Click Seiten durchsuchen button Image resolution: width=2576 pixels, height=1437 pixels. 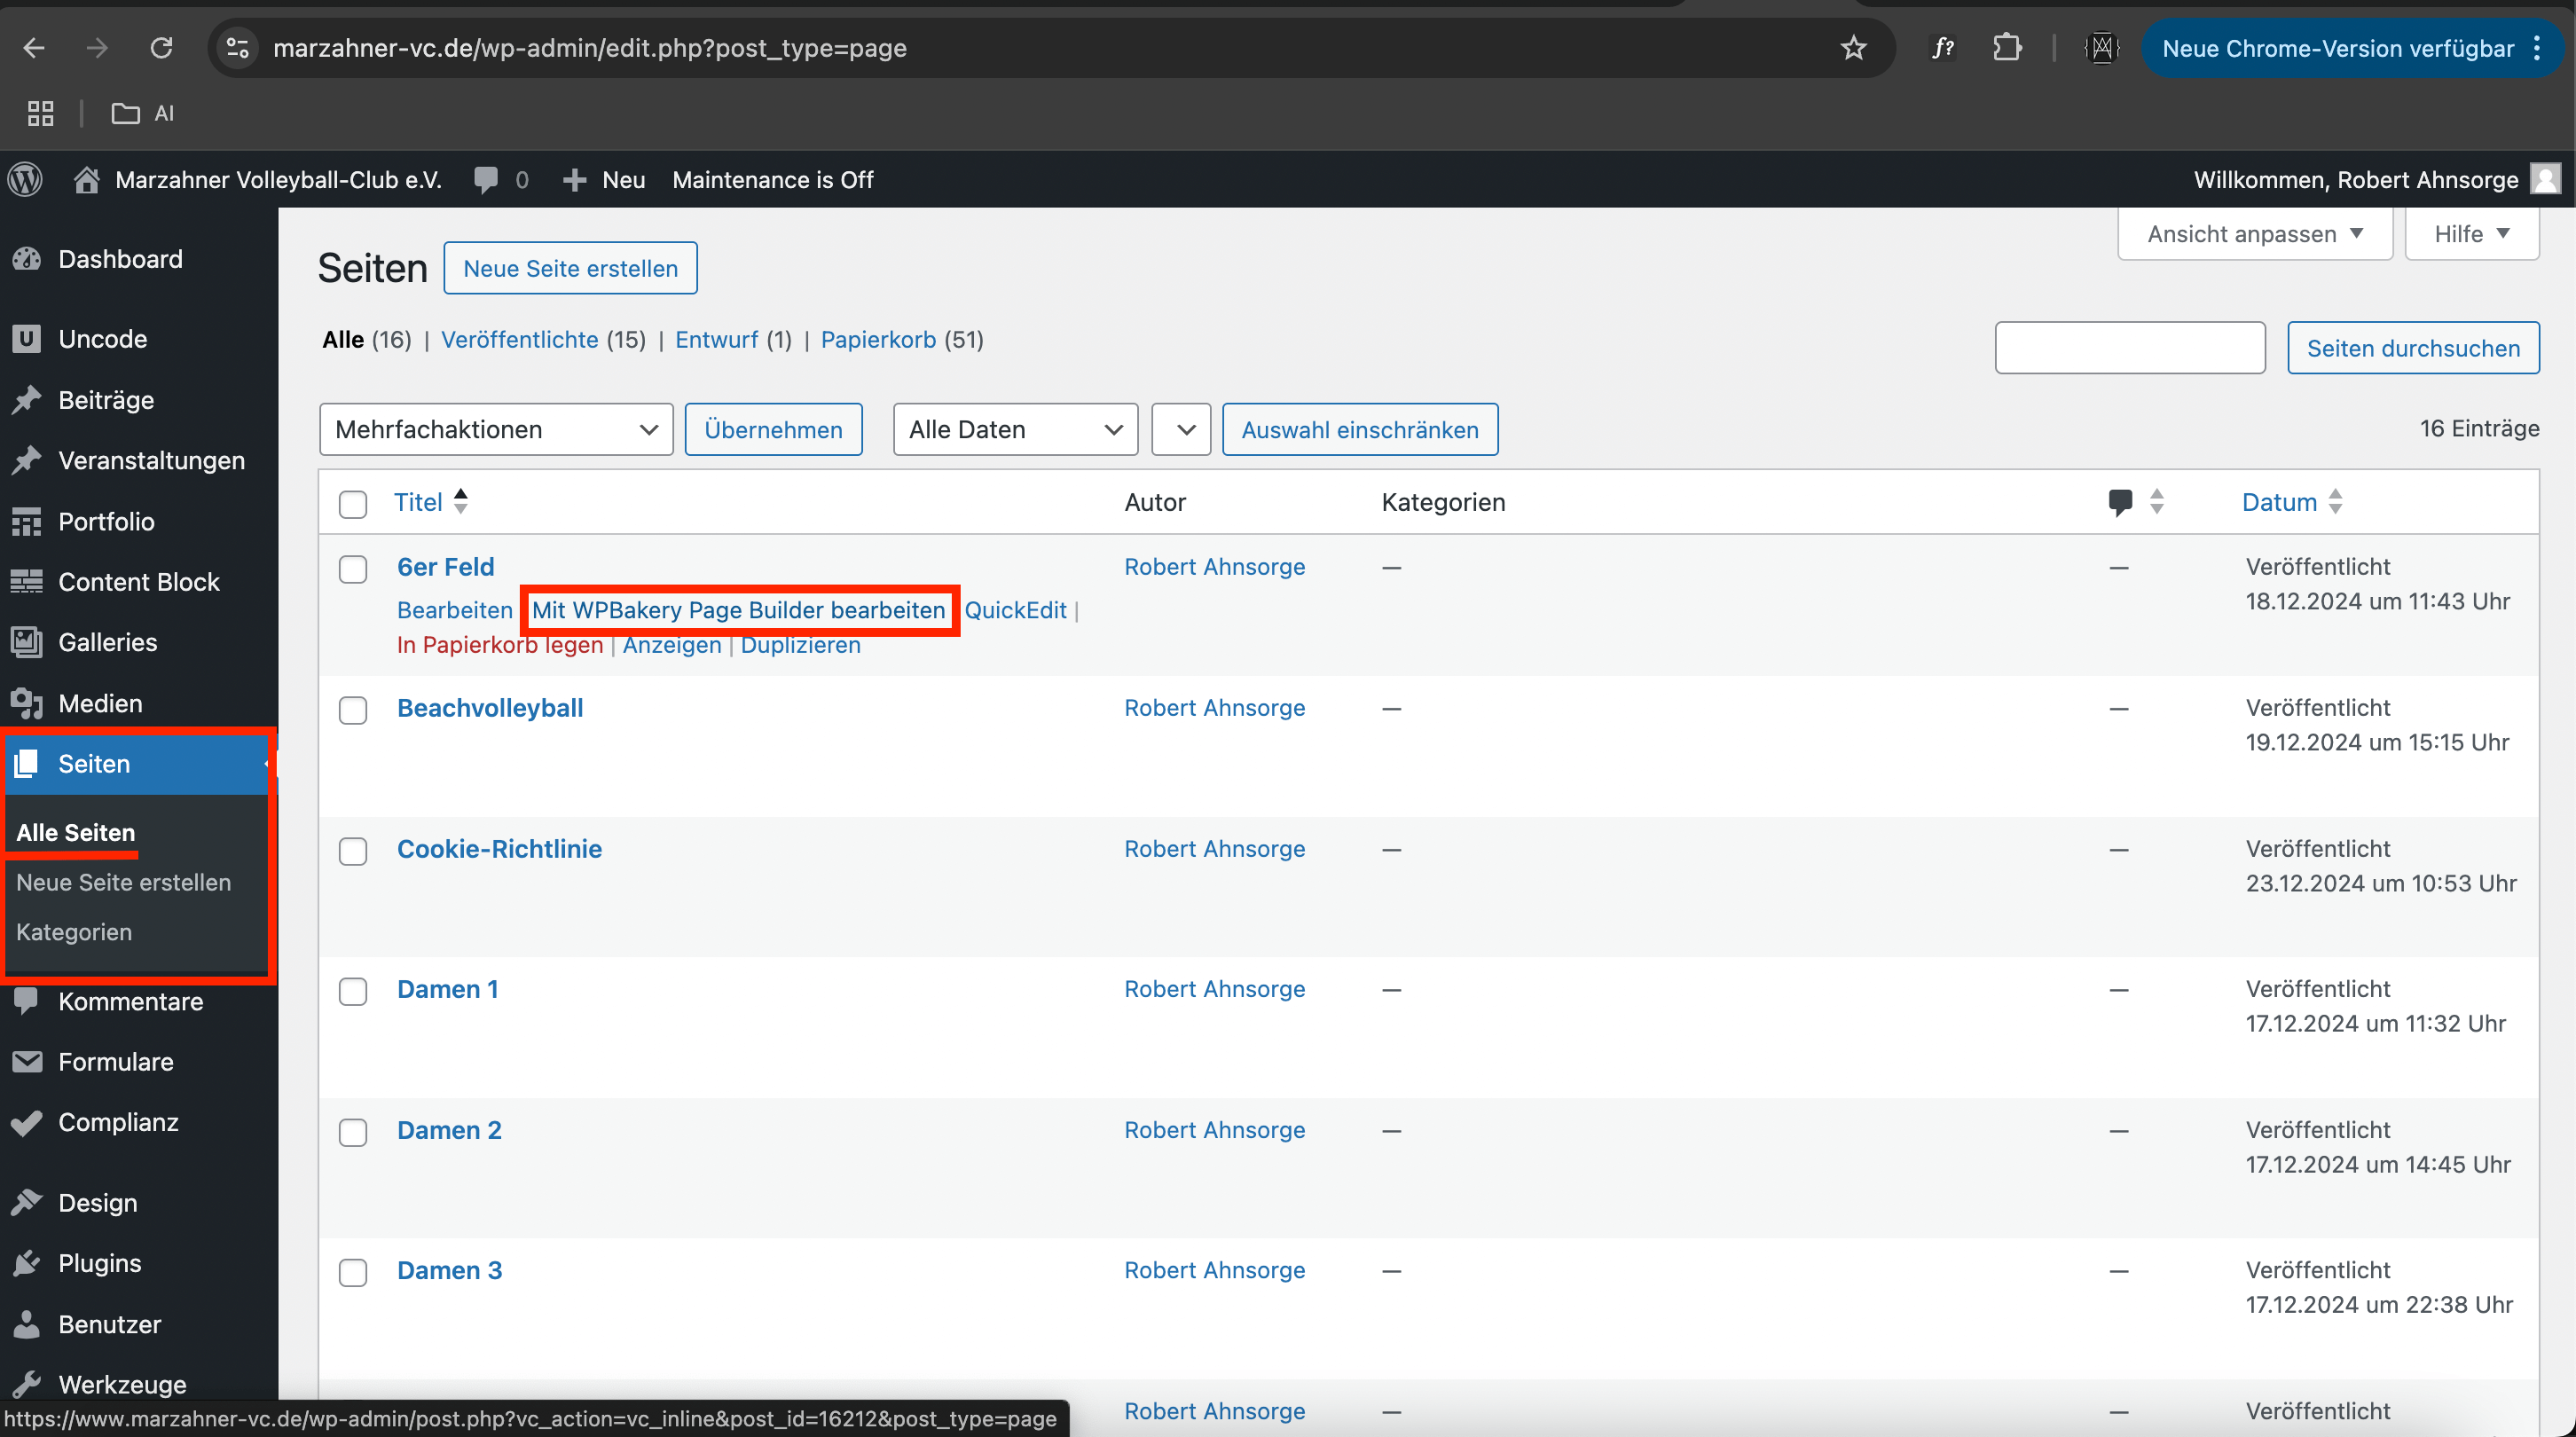tap(2413, 348)
